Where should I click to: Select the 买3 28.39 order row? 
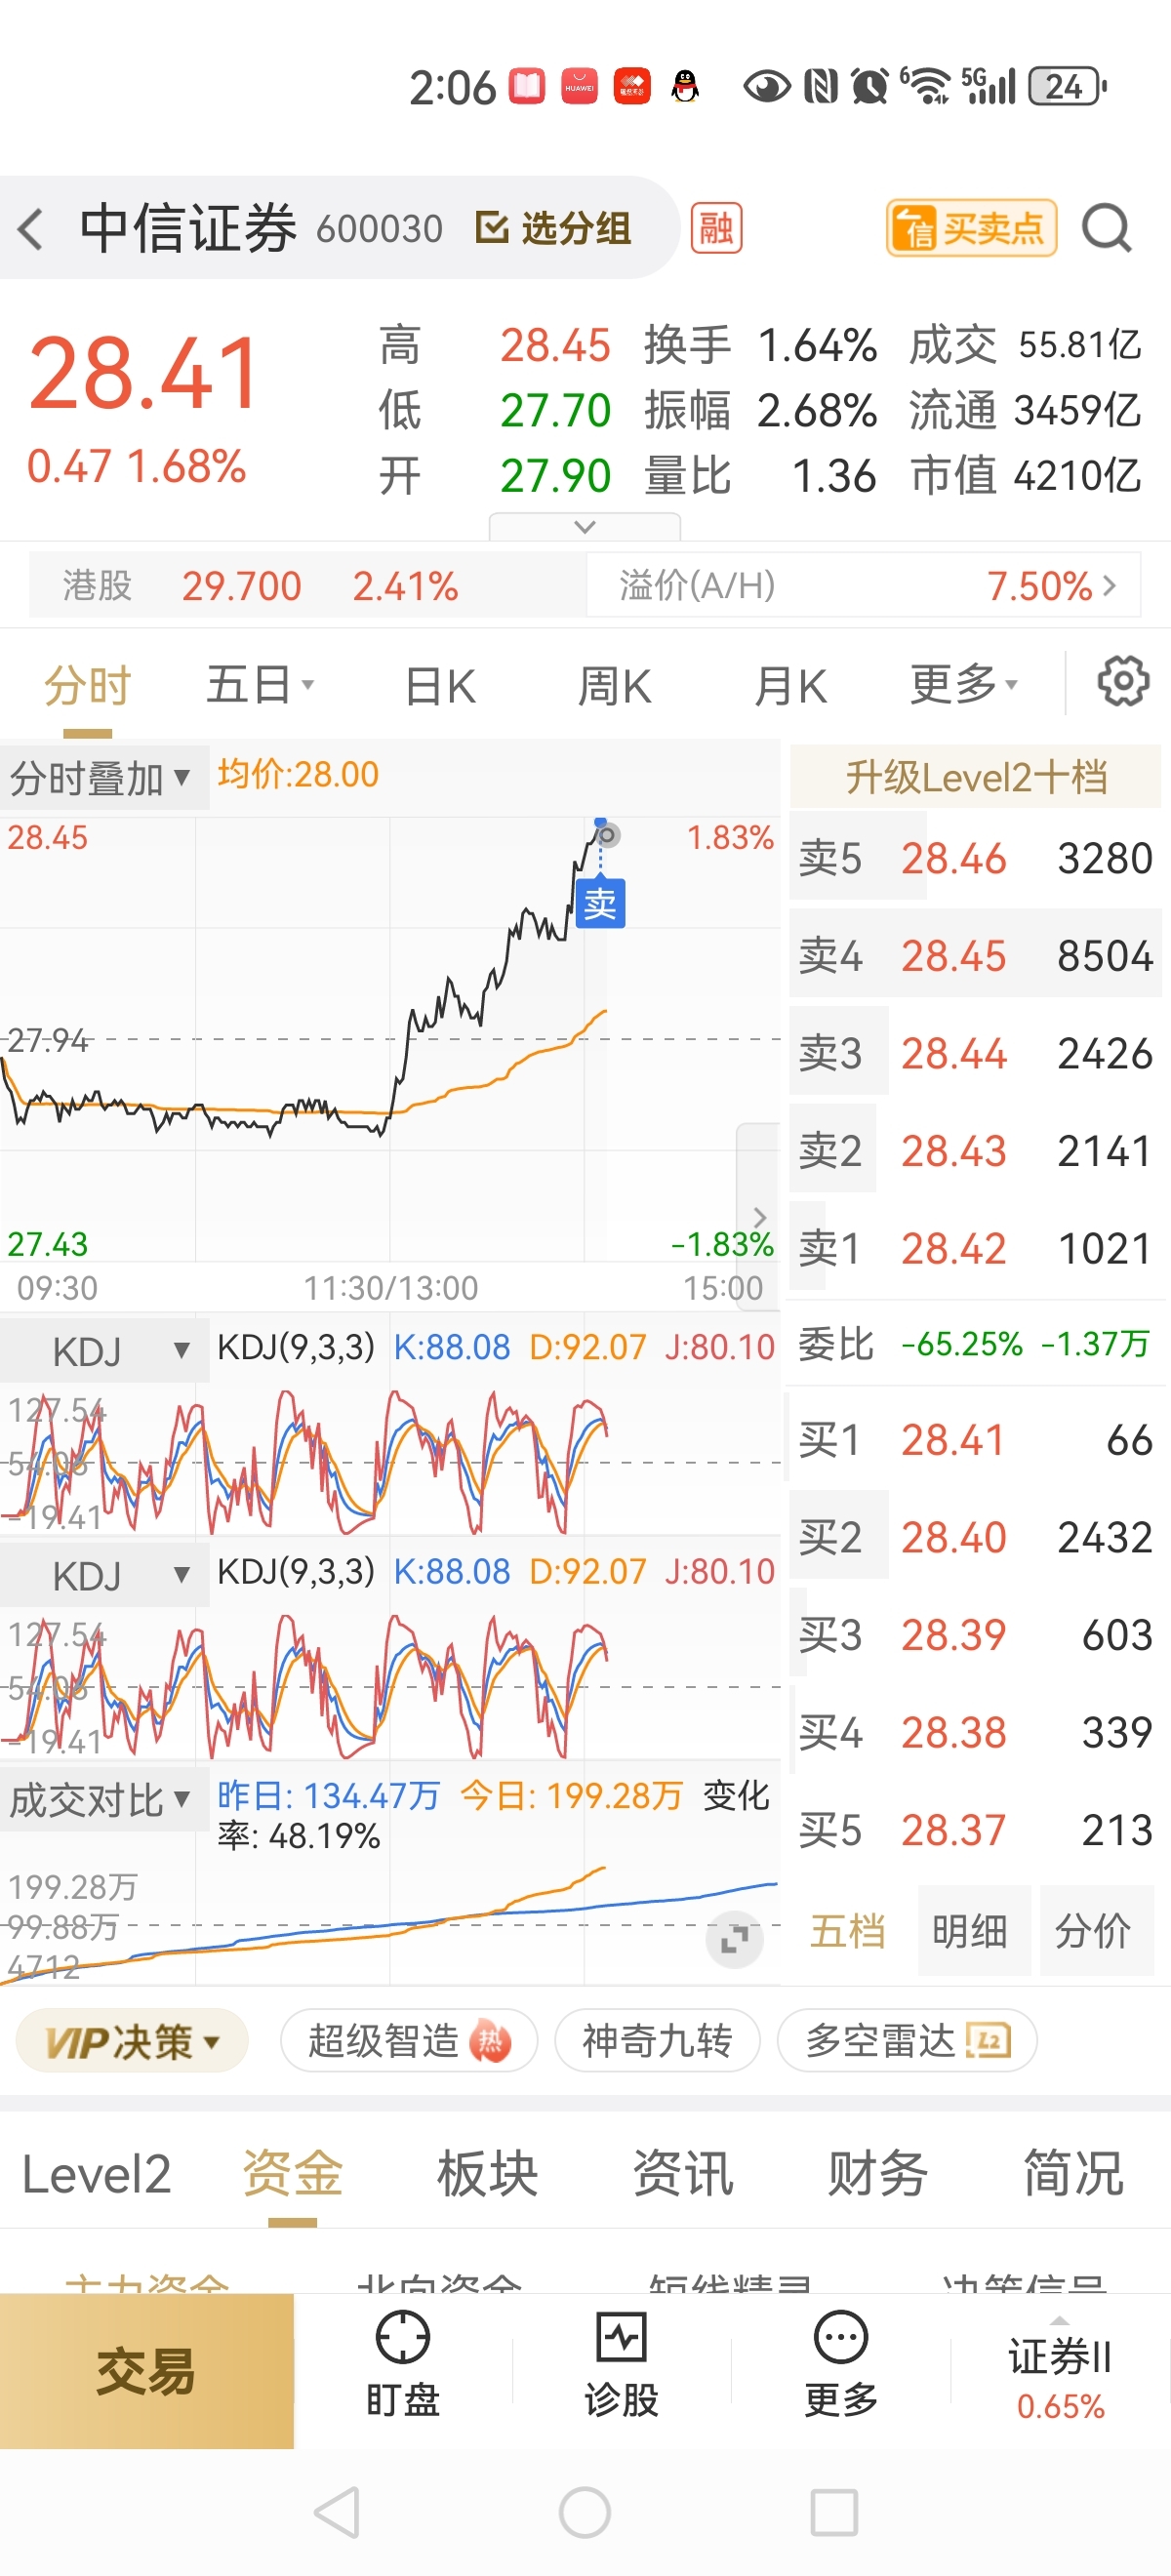point(976,1635)
